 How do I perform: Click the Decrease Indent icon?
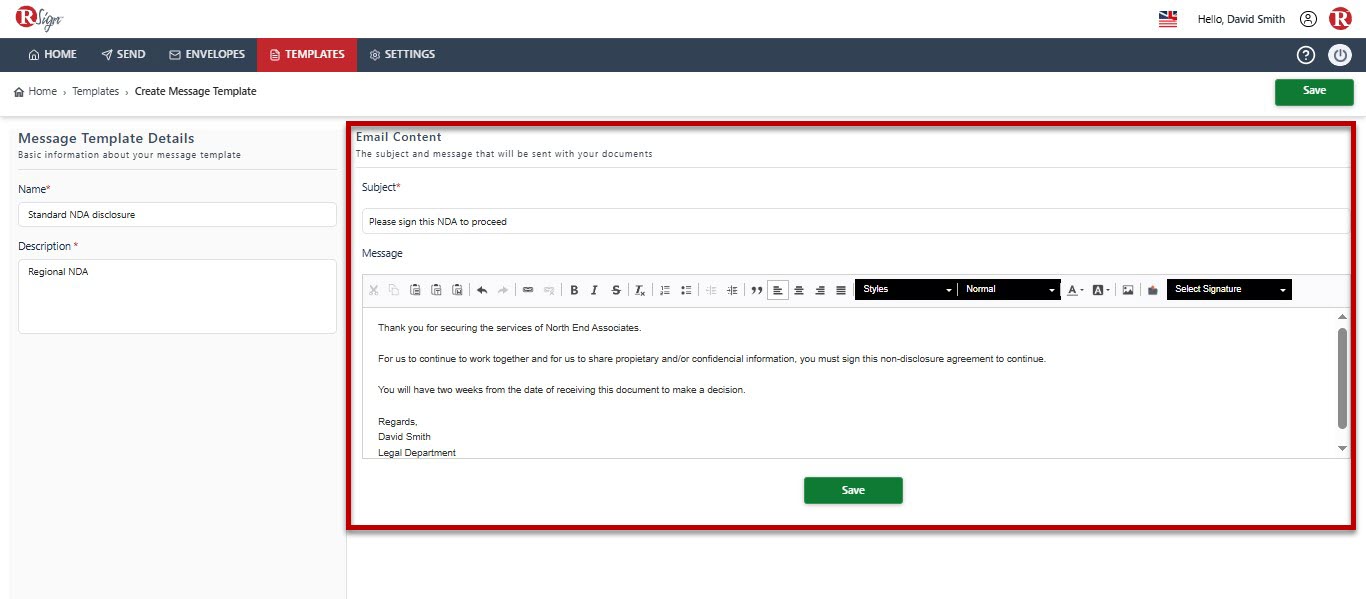711,290
